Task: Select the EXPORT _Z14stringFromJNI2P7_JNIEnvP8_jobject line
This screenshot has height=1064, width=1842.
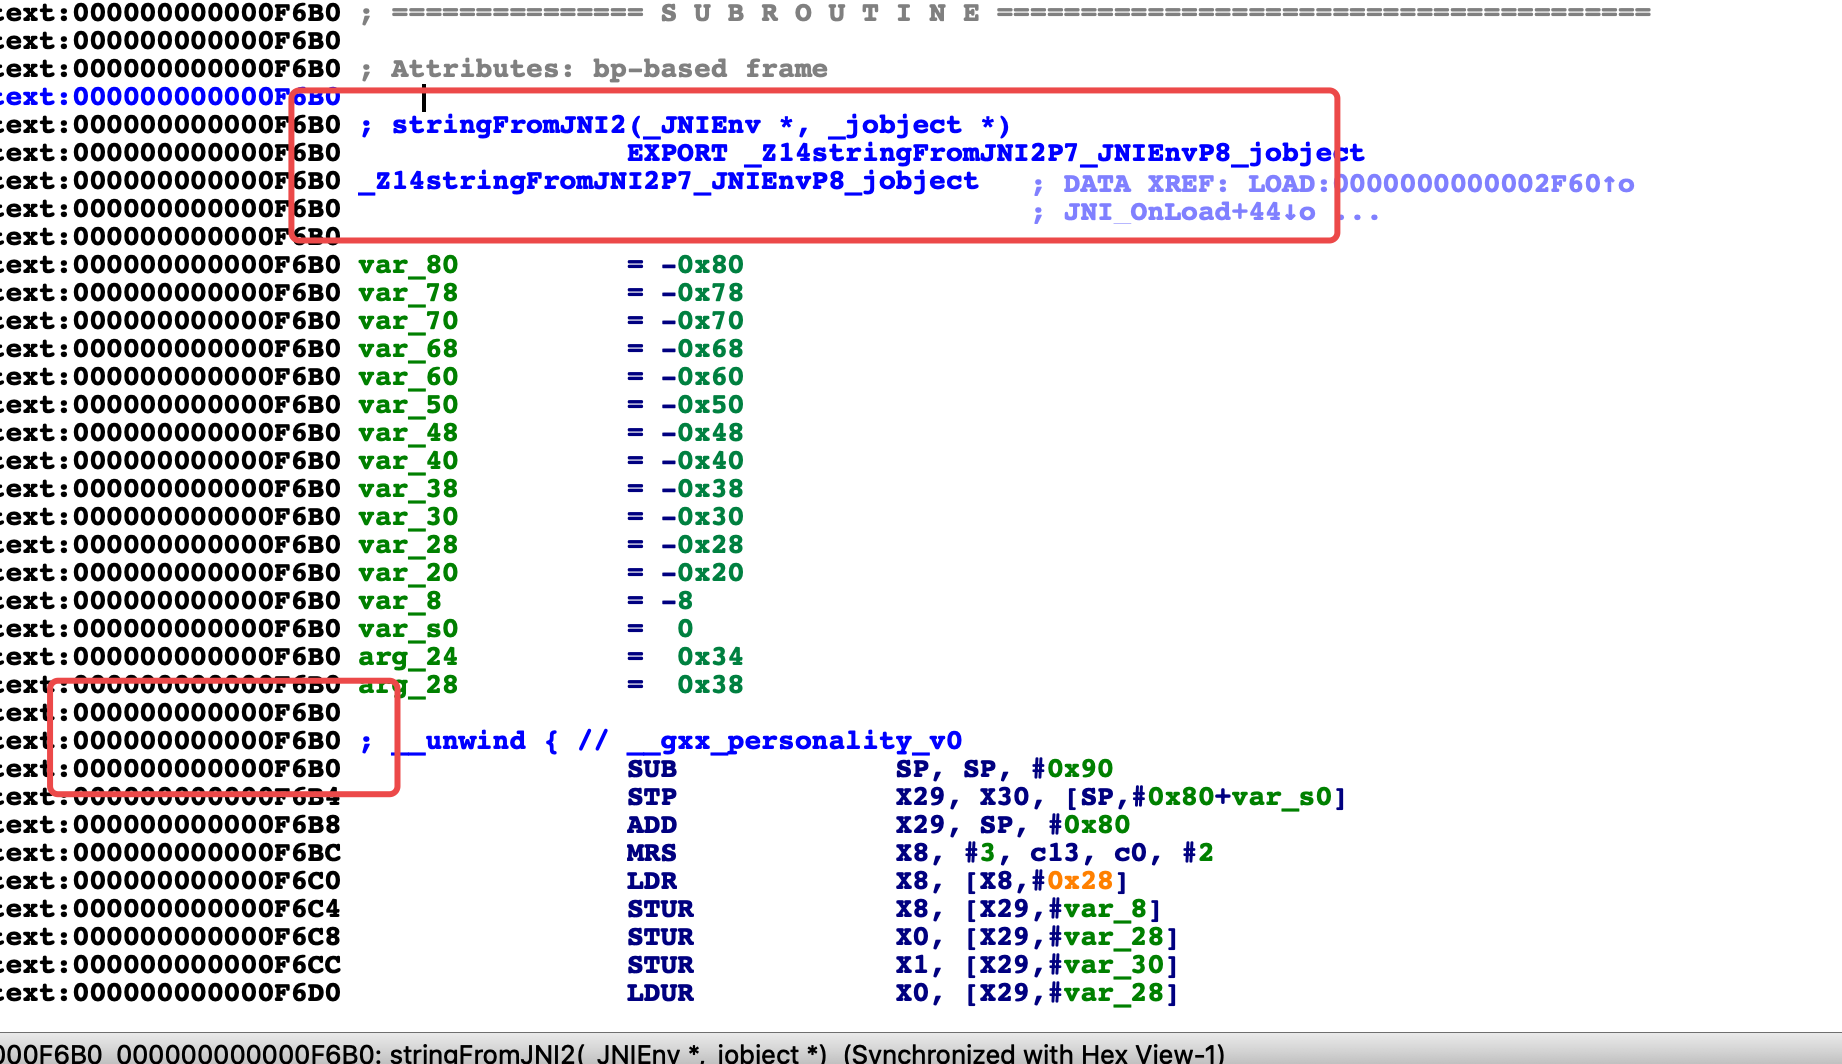Action: (995, 153)
